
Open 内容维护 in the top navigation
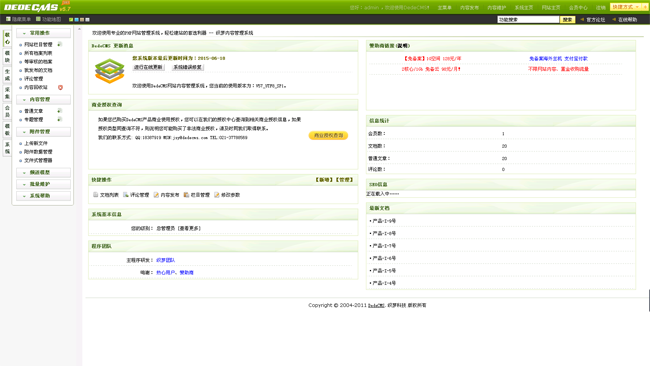(x=496, y=7)
